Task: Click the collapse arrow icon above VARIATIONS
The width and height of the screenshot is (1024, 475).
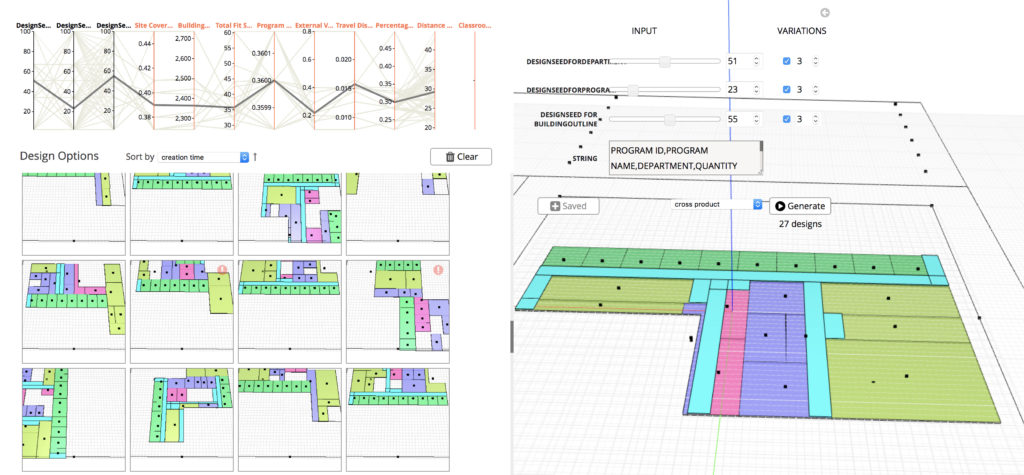Action: click(824, 13)
